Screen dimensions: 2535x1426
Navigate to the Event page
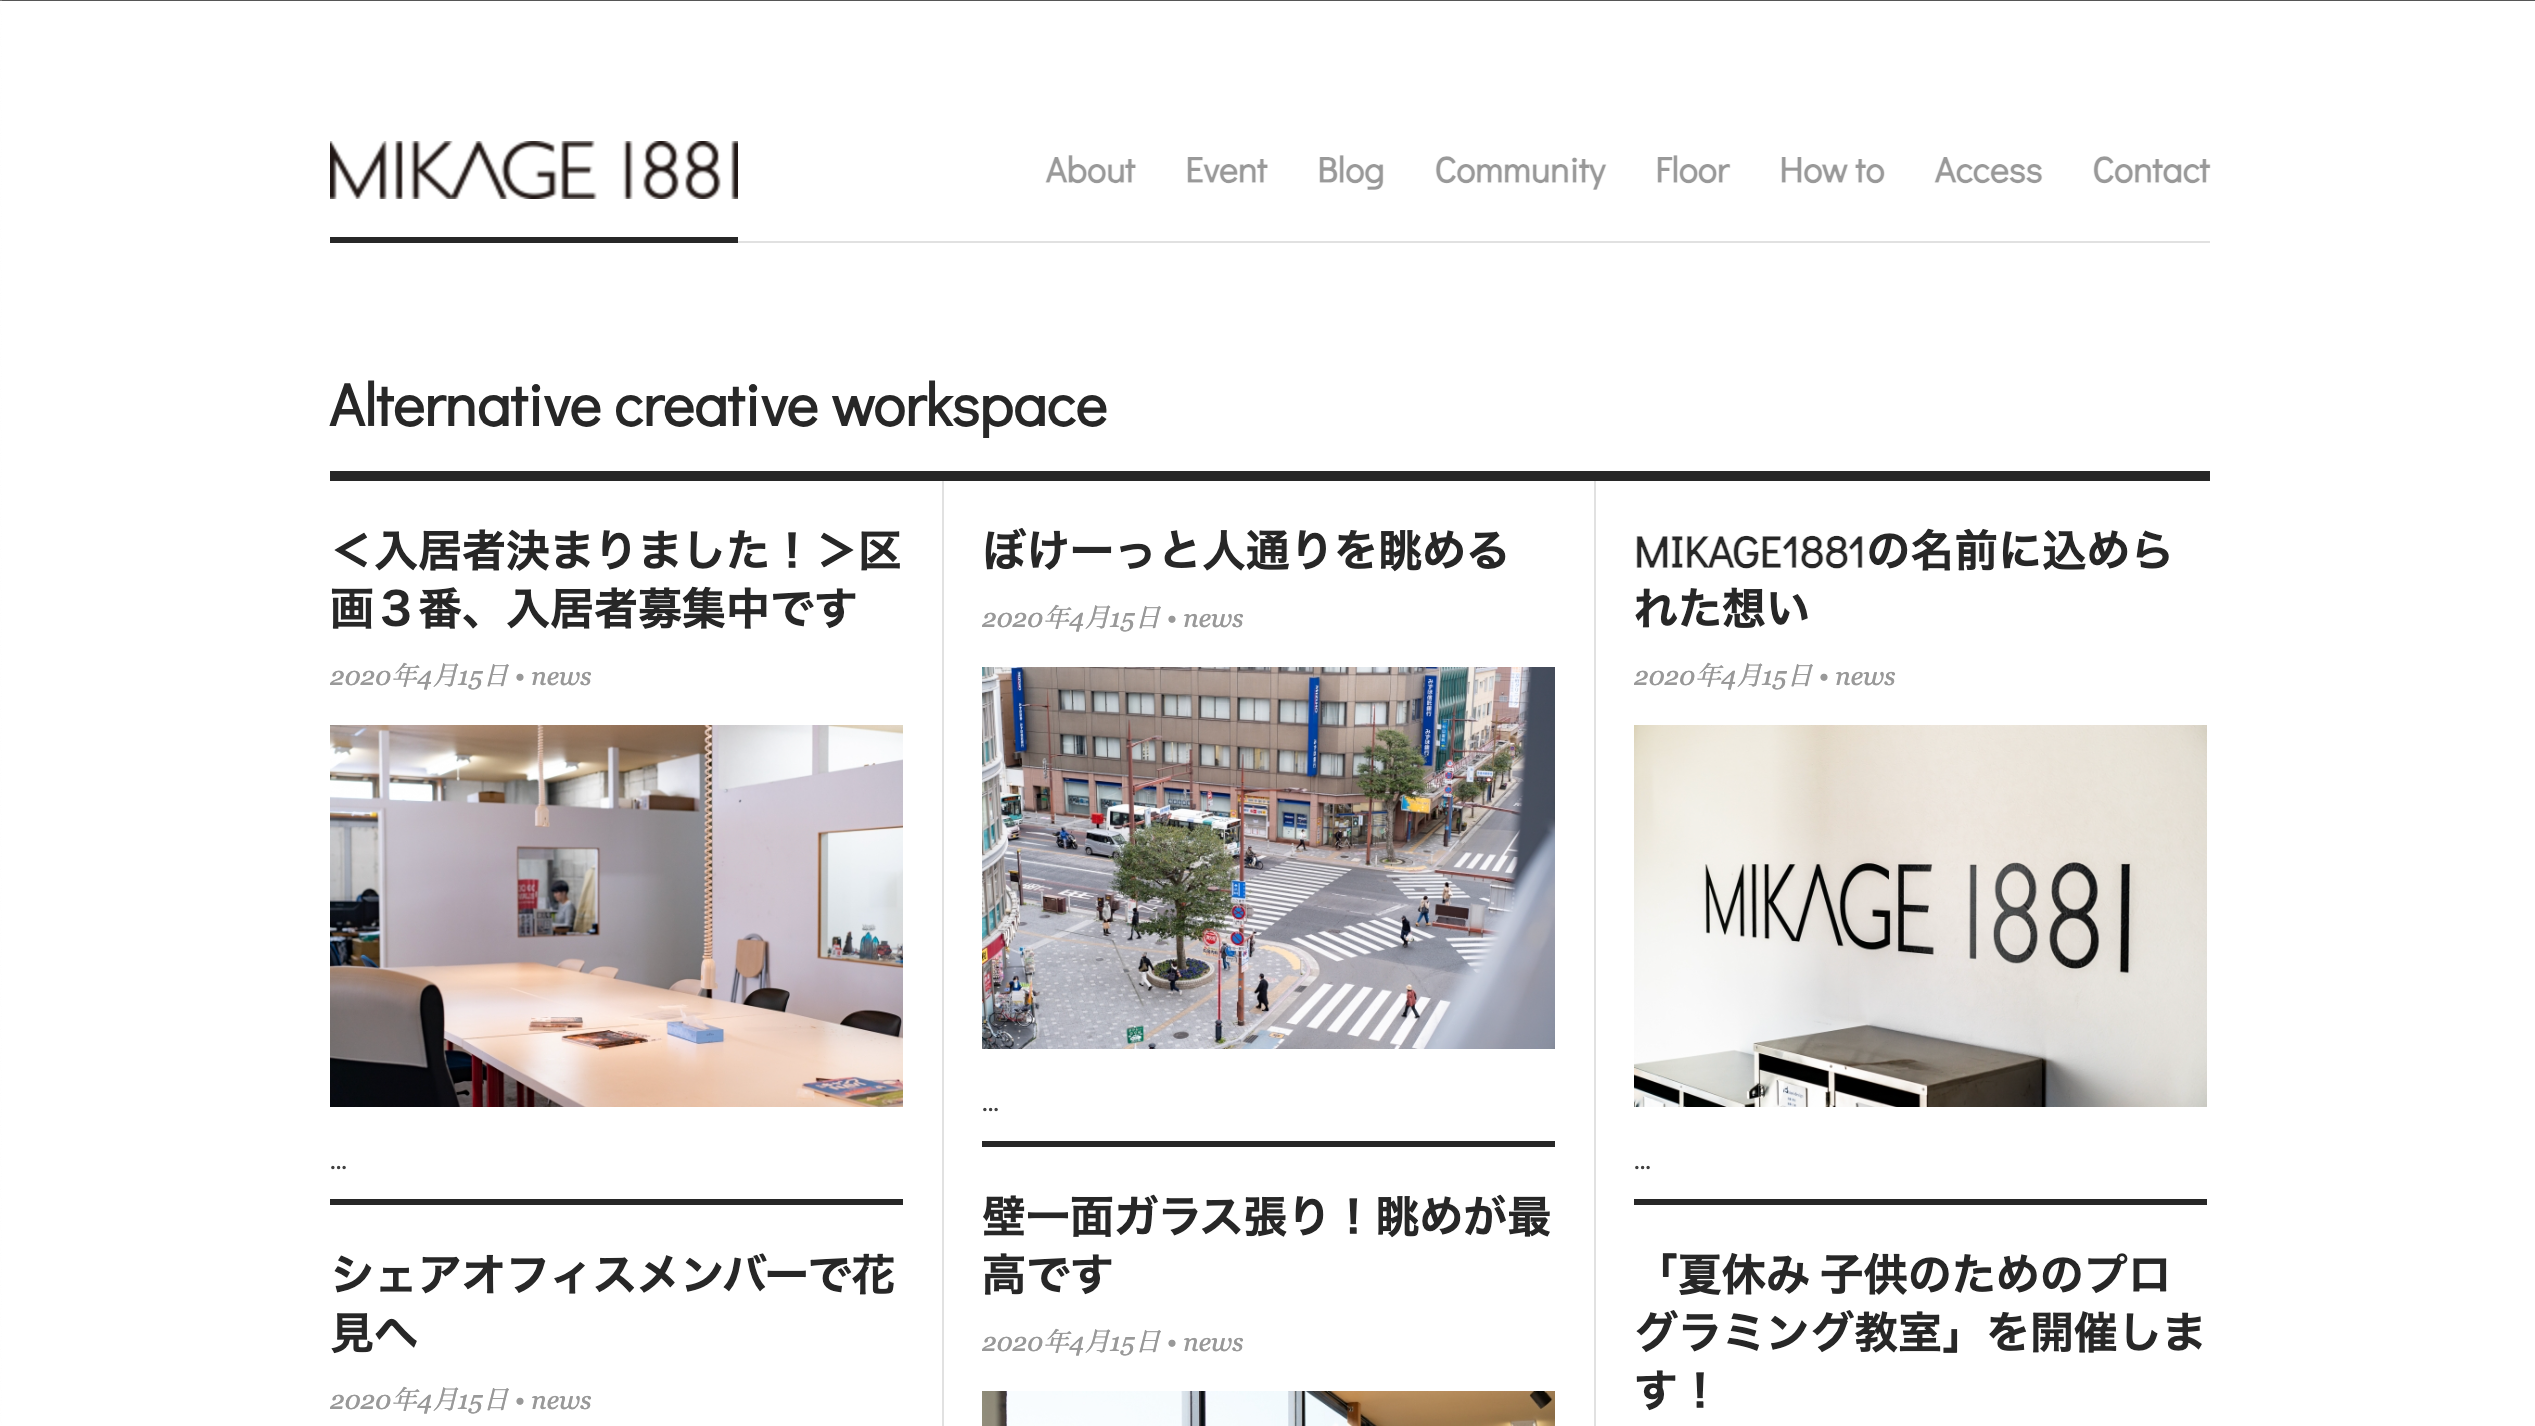1225,171
